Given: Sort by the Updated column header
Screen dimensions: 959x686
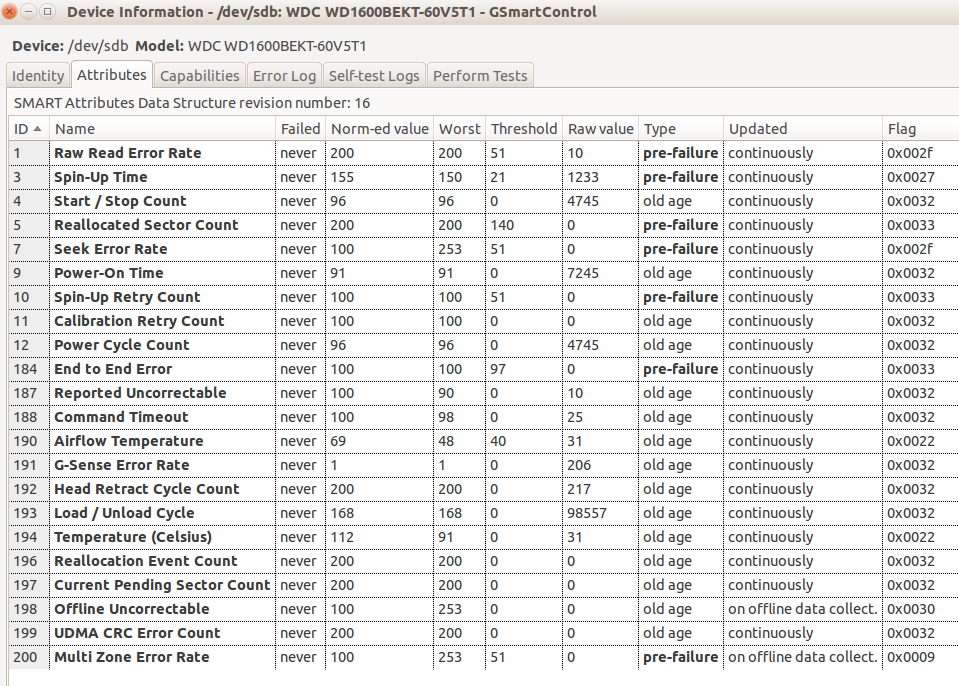Looking at the screenshot, I should pos(803,129).
